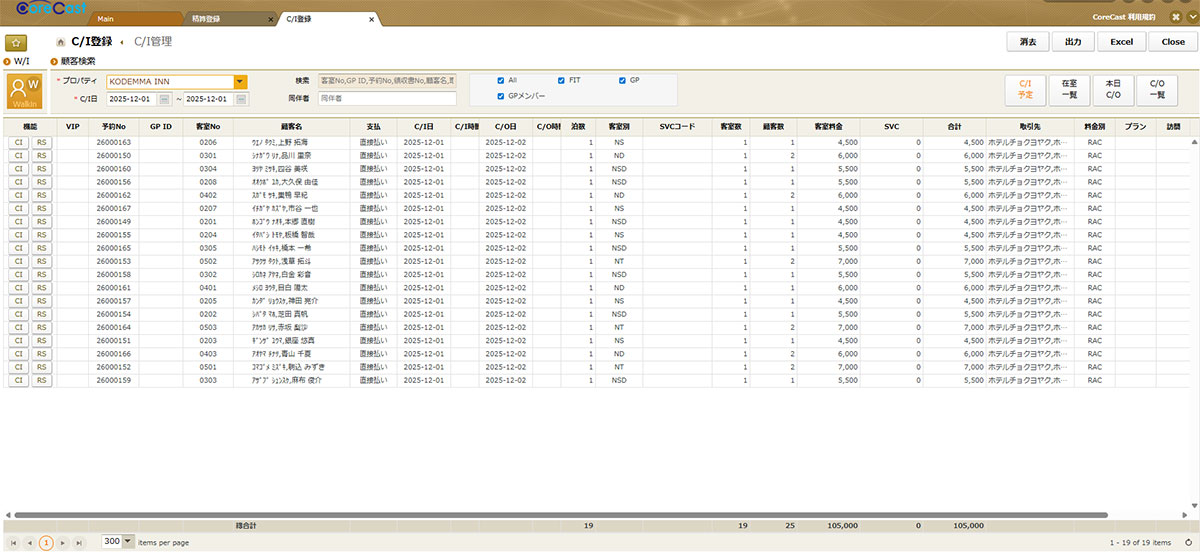
Task: Open calendar picker for C/I end date
Action: [x=241, y=99]
